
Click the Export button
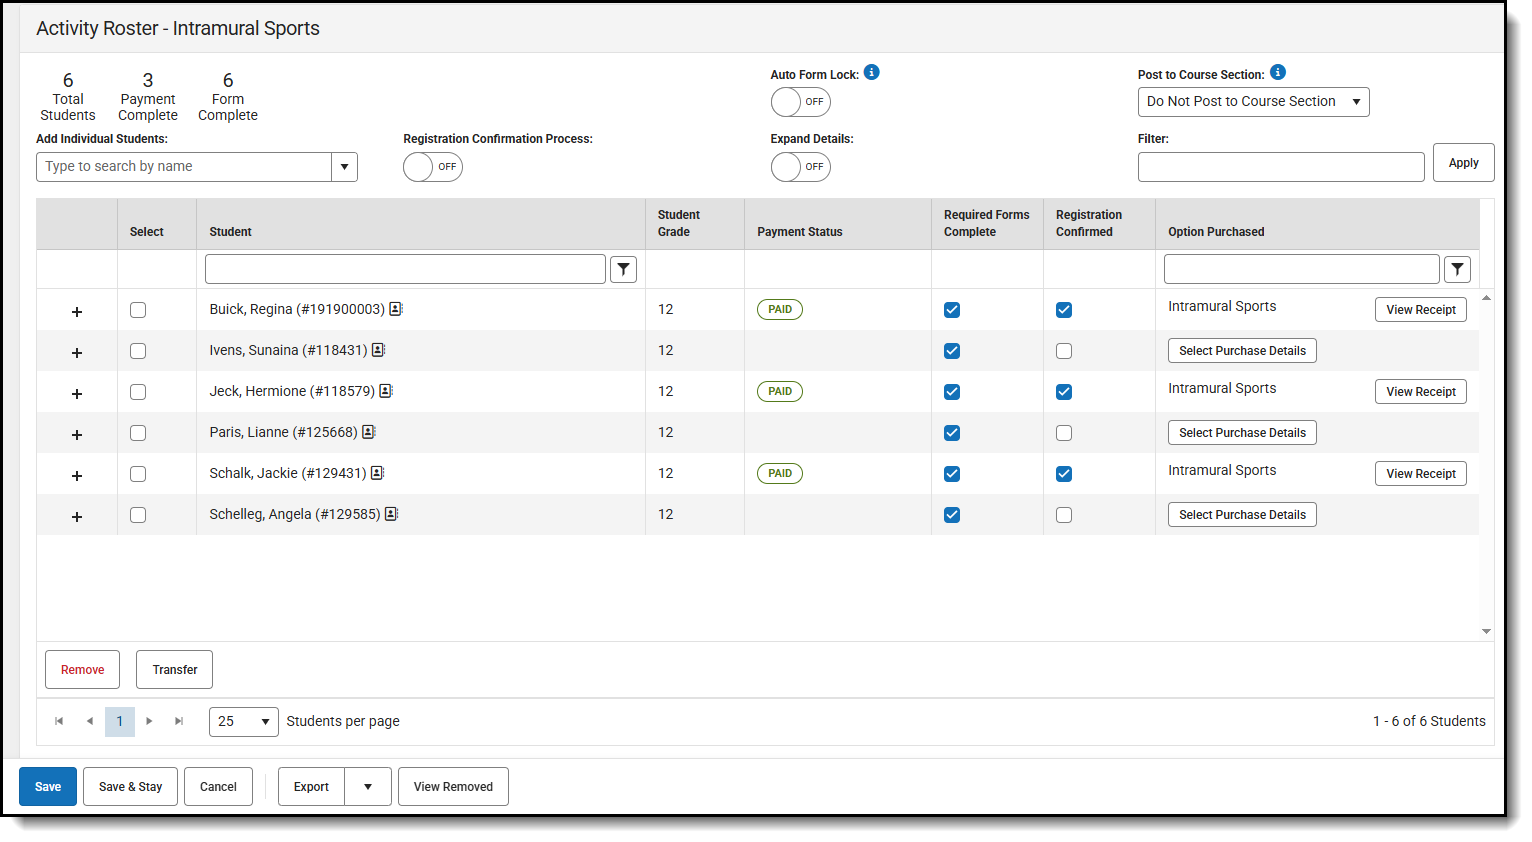(x=311, y=787)
